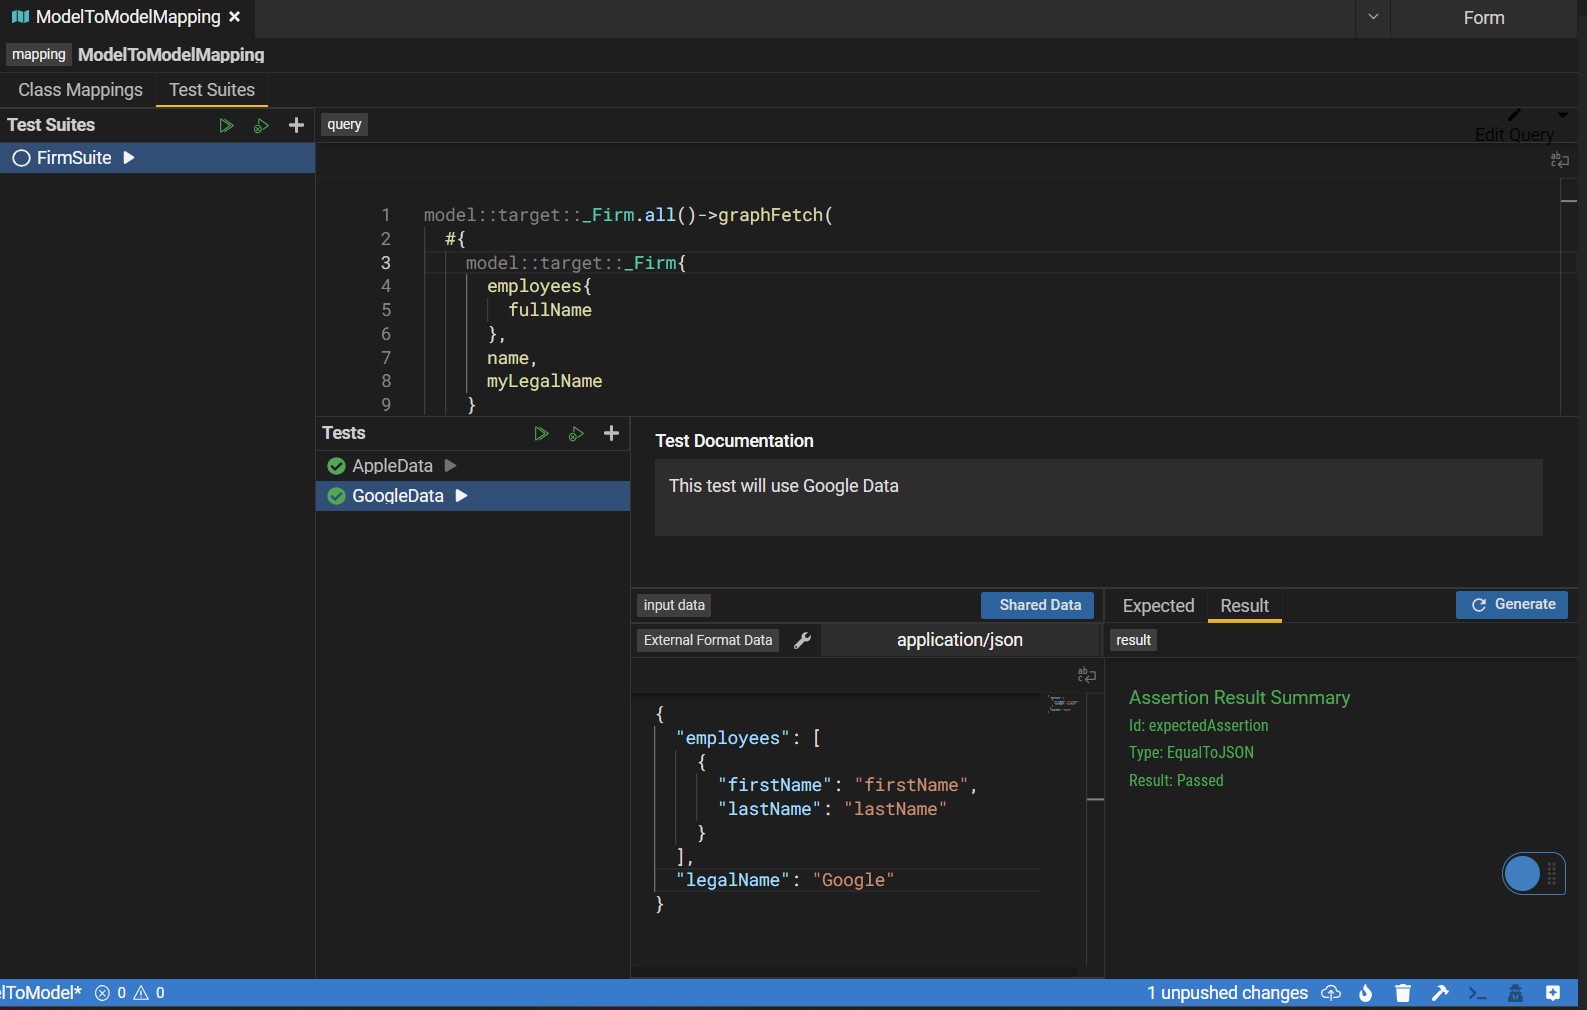Toggle word wrap in query editor
The height and width of the screenshot is (1010, 1587).
(1559, 160)
